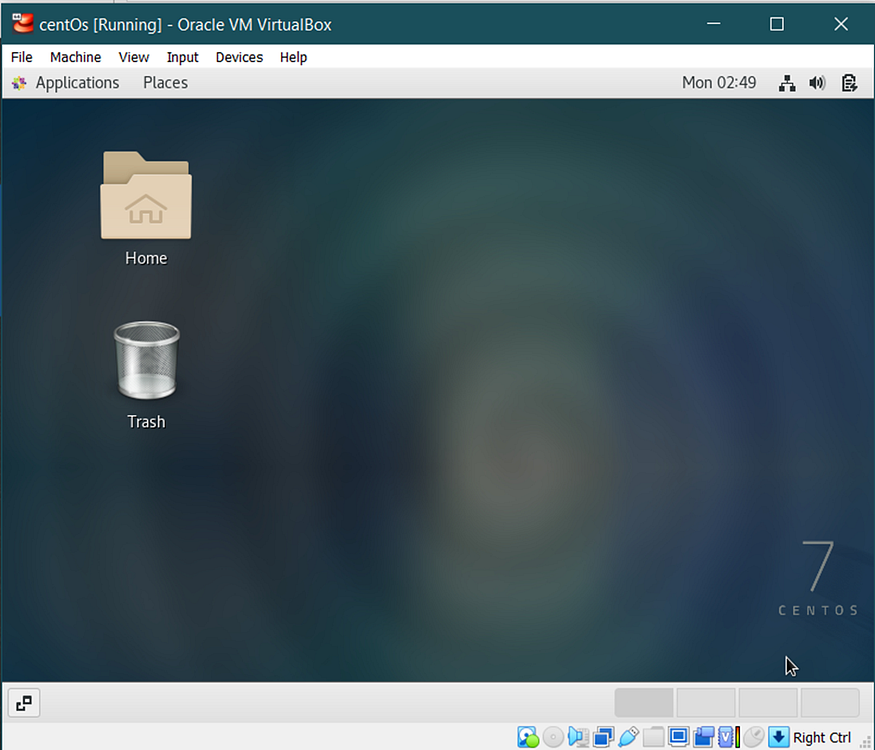Click the video capture recording icon
This screenshot has height=750, width=875.
[x=704, y=737]
